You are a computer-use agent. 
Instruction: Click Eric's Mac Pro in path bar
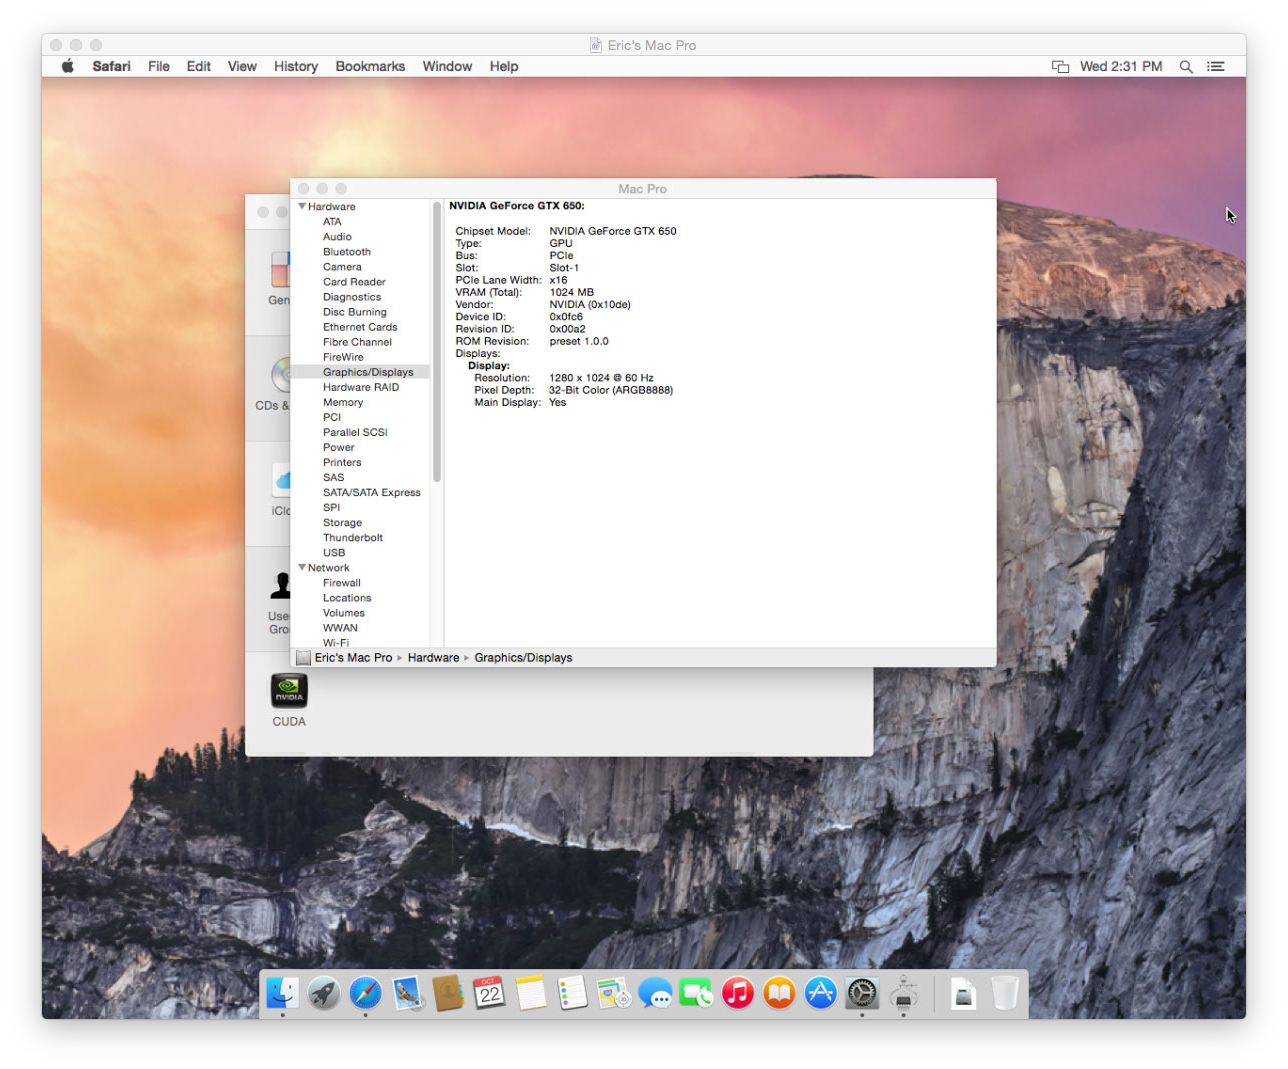click(x=353, y=658)
